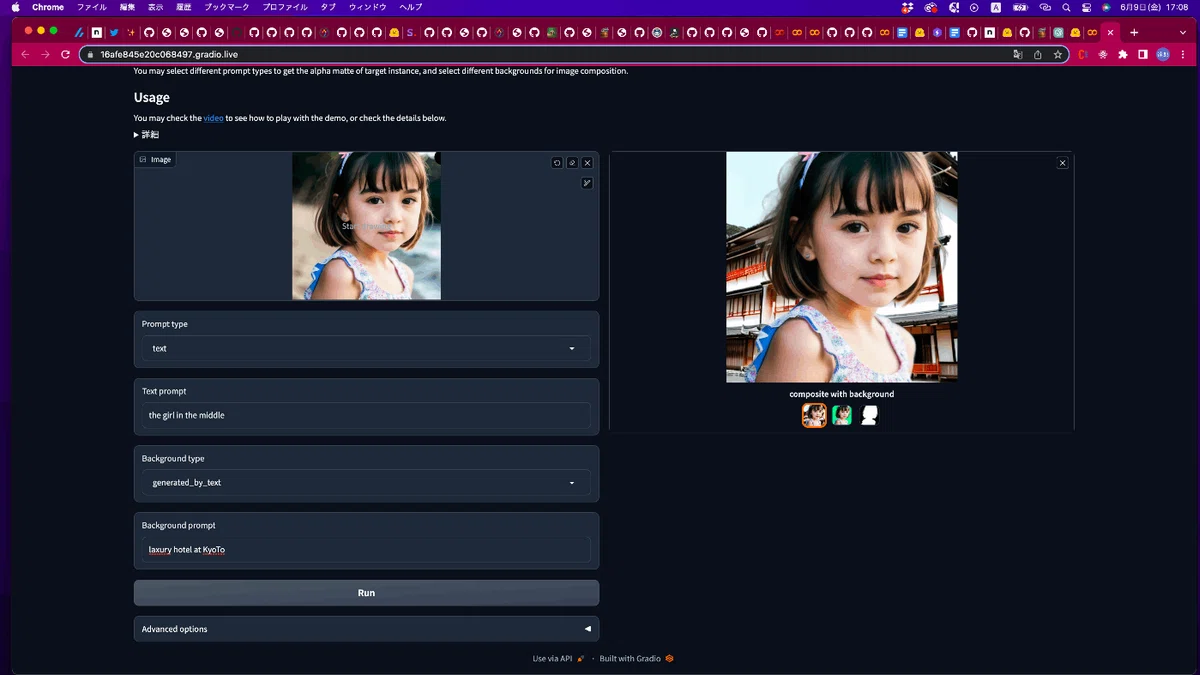Screen dimensions: 1200x675
Task: Go forward in browser history
Action: tap(45, 54)
